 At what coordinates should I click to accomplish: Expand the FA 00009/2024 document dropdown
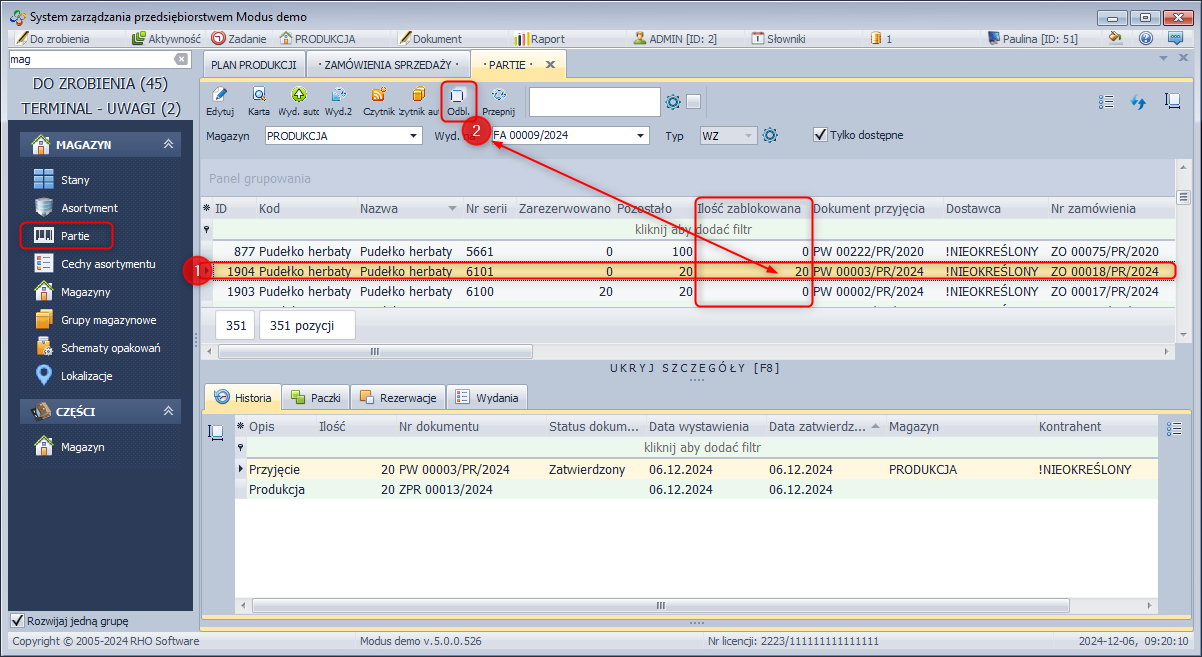click(640, 135)
